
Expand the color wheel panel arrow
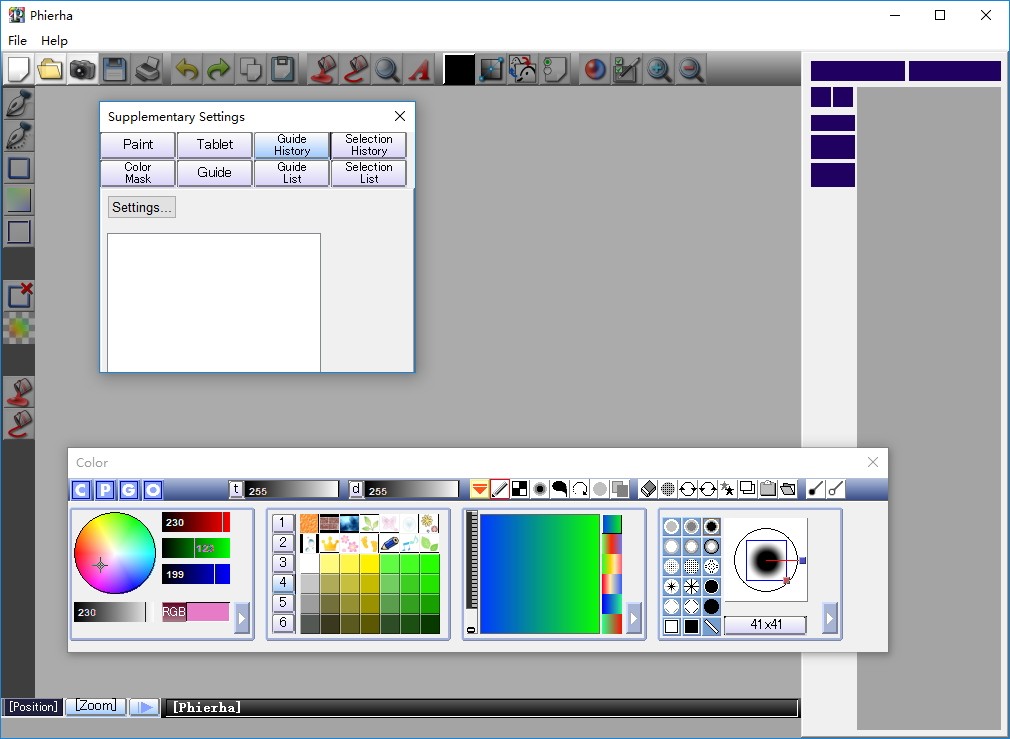click(242, 619)
